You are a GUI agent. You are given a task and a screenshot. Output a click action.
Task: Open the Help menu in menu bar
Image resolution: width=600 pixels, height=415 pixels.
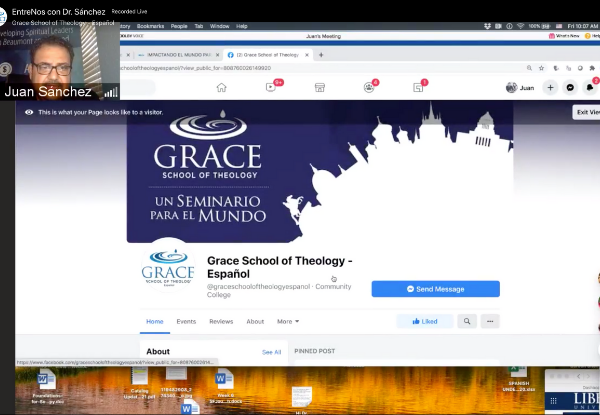tap(241, 26)
